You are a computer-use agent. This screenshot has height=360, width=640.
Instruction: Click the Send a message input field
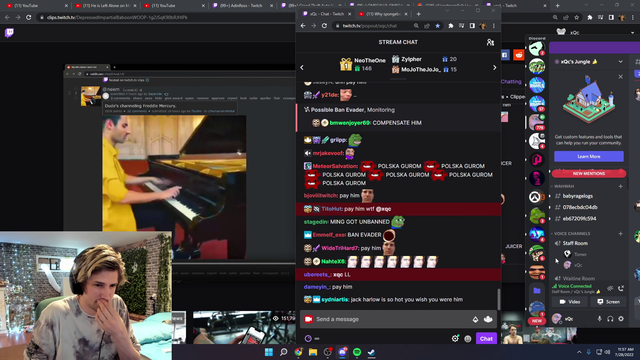tap(398, 319)
